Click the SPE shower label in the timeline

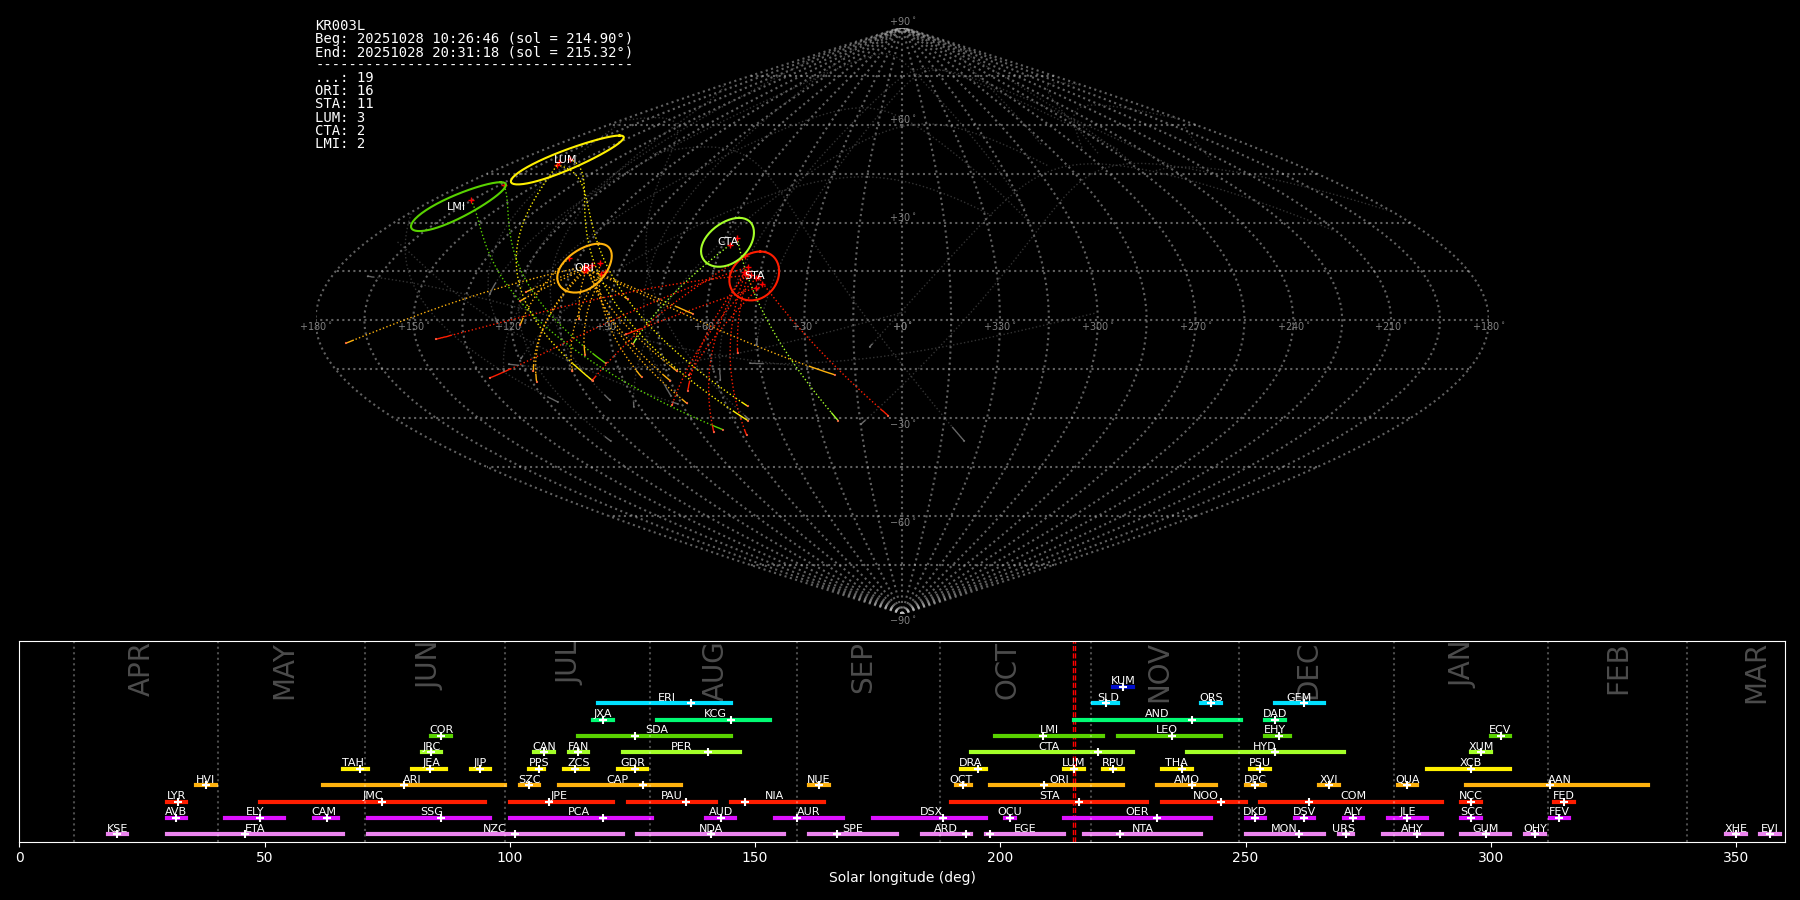(853, 829)
